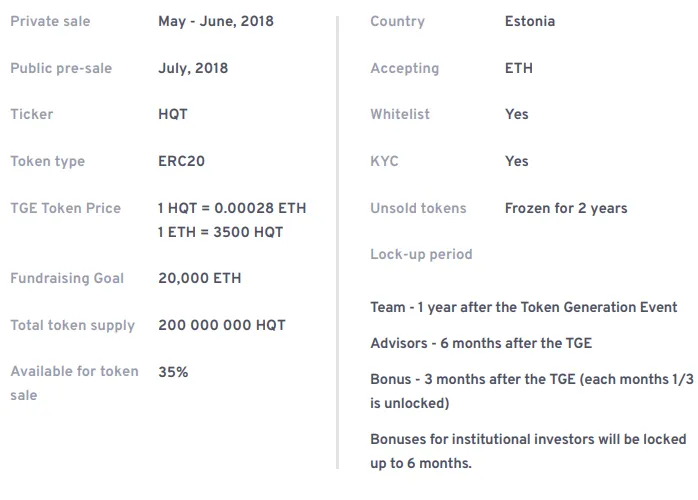
Task: Select the May - June, 2018 date text
Action: pos(216,21)
